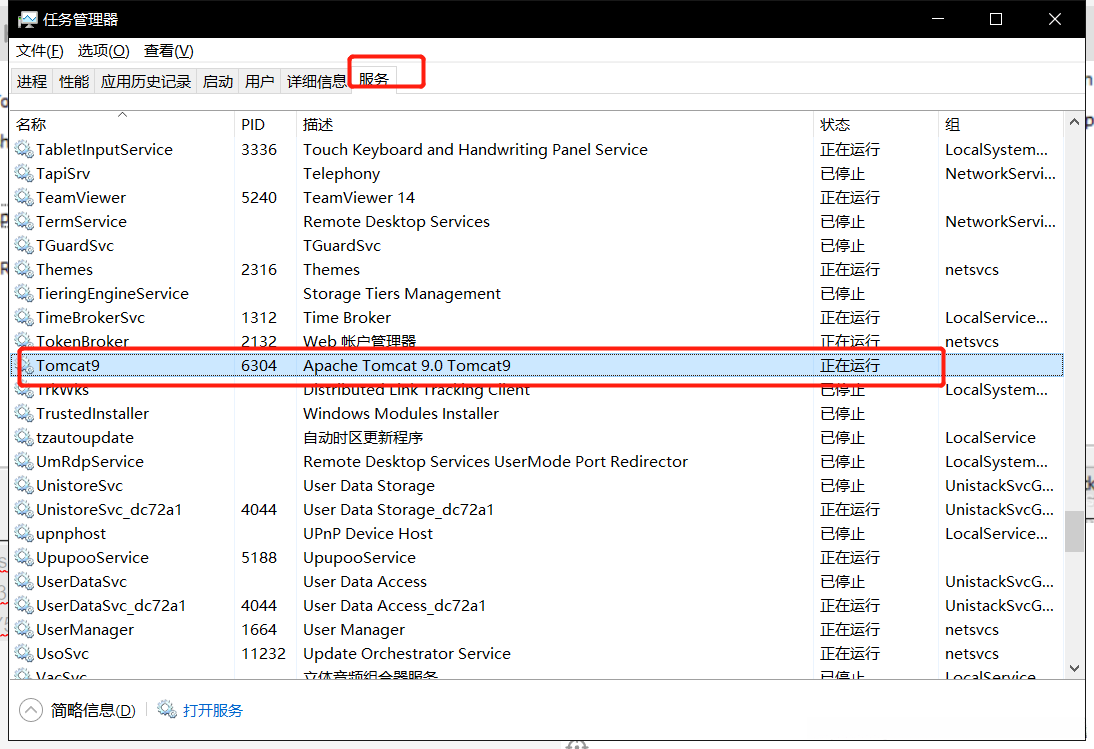Sort services by the 名称 column header
The height and width of the screenshot is (749, 1094).
123,124
